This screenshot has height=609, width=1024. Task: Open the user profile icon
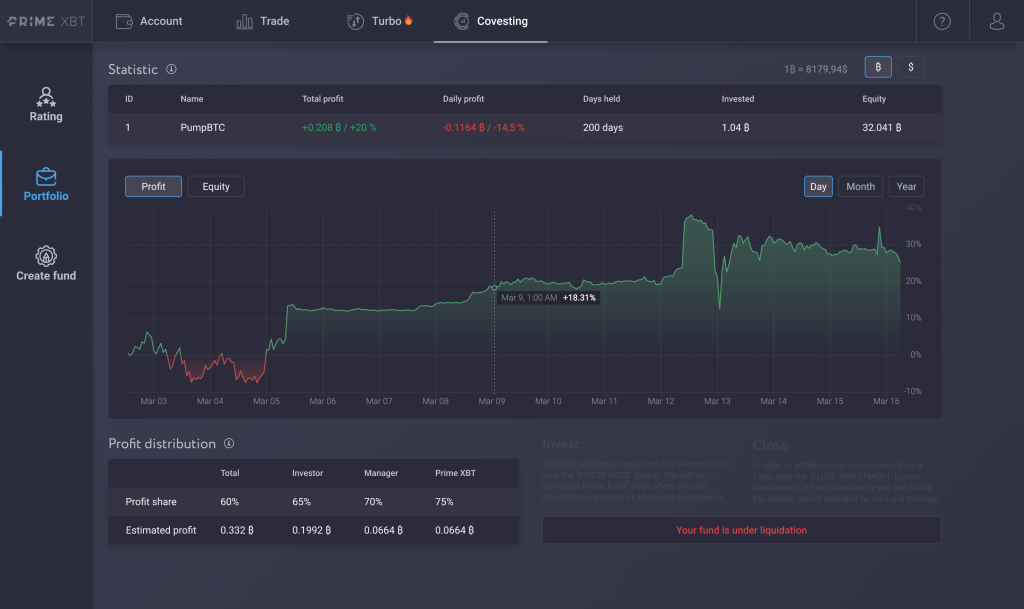pos(995,21)
